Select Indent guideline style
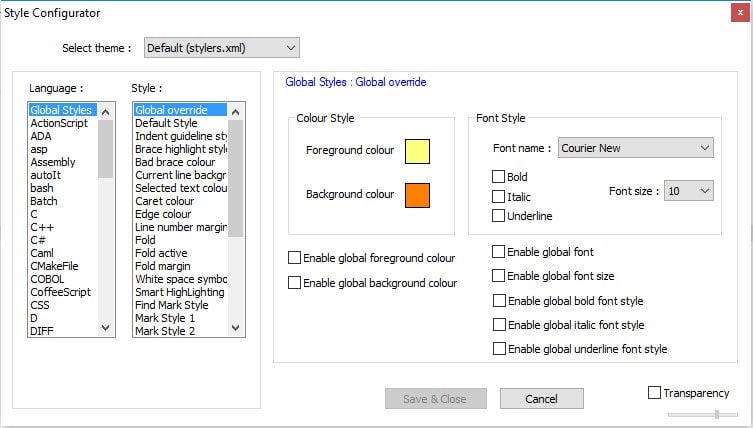The image size is (753, 428). (x=180, y=136)
